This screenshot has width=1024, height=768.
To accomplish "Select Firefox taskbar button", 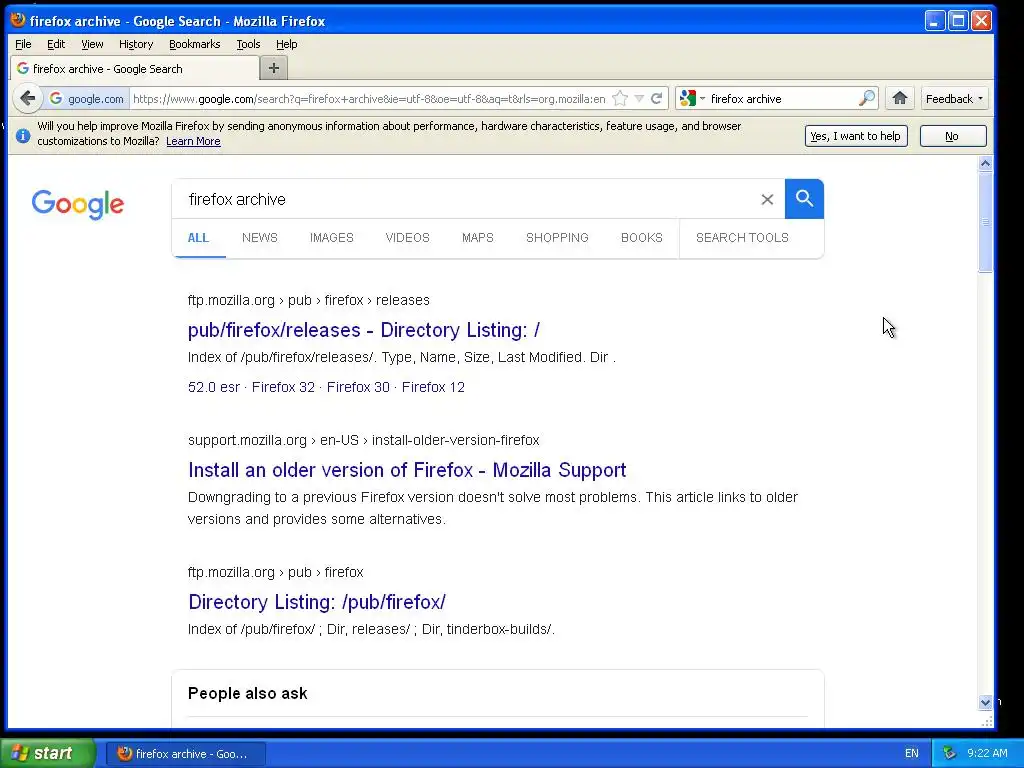I will pos(186,754).
